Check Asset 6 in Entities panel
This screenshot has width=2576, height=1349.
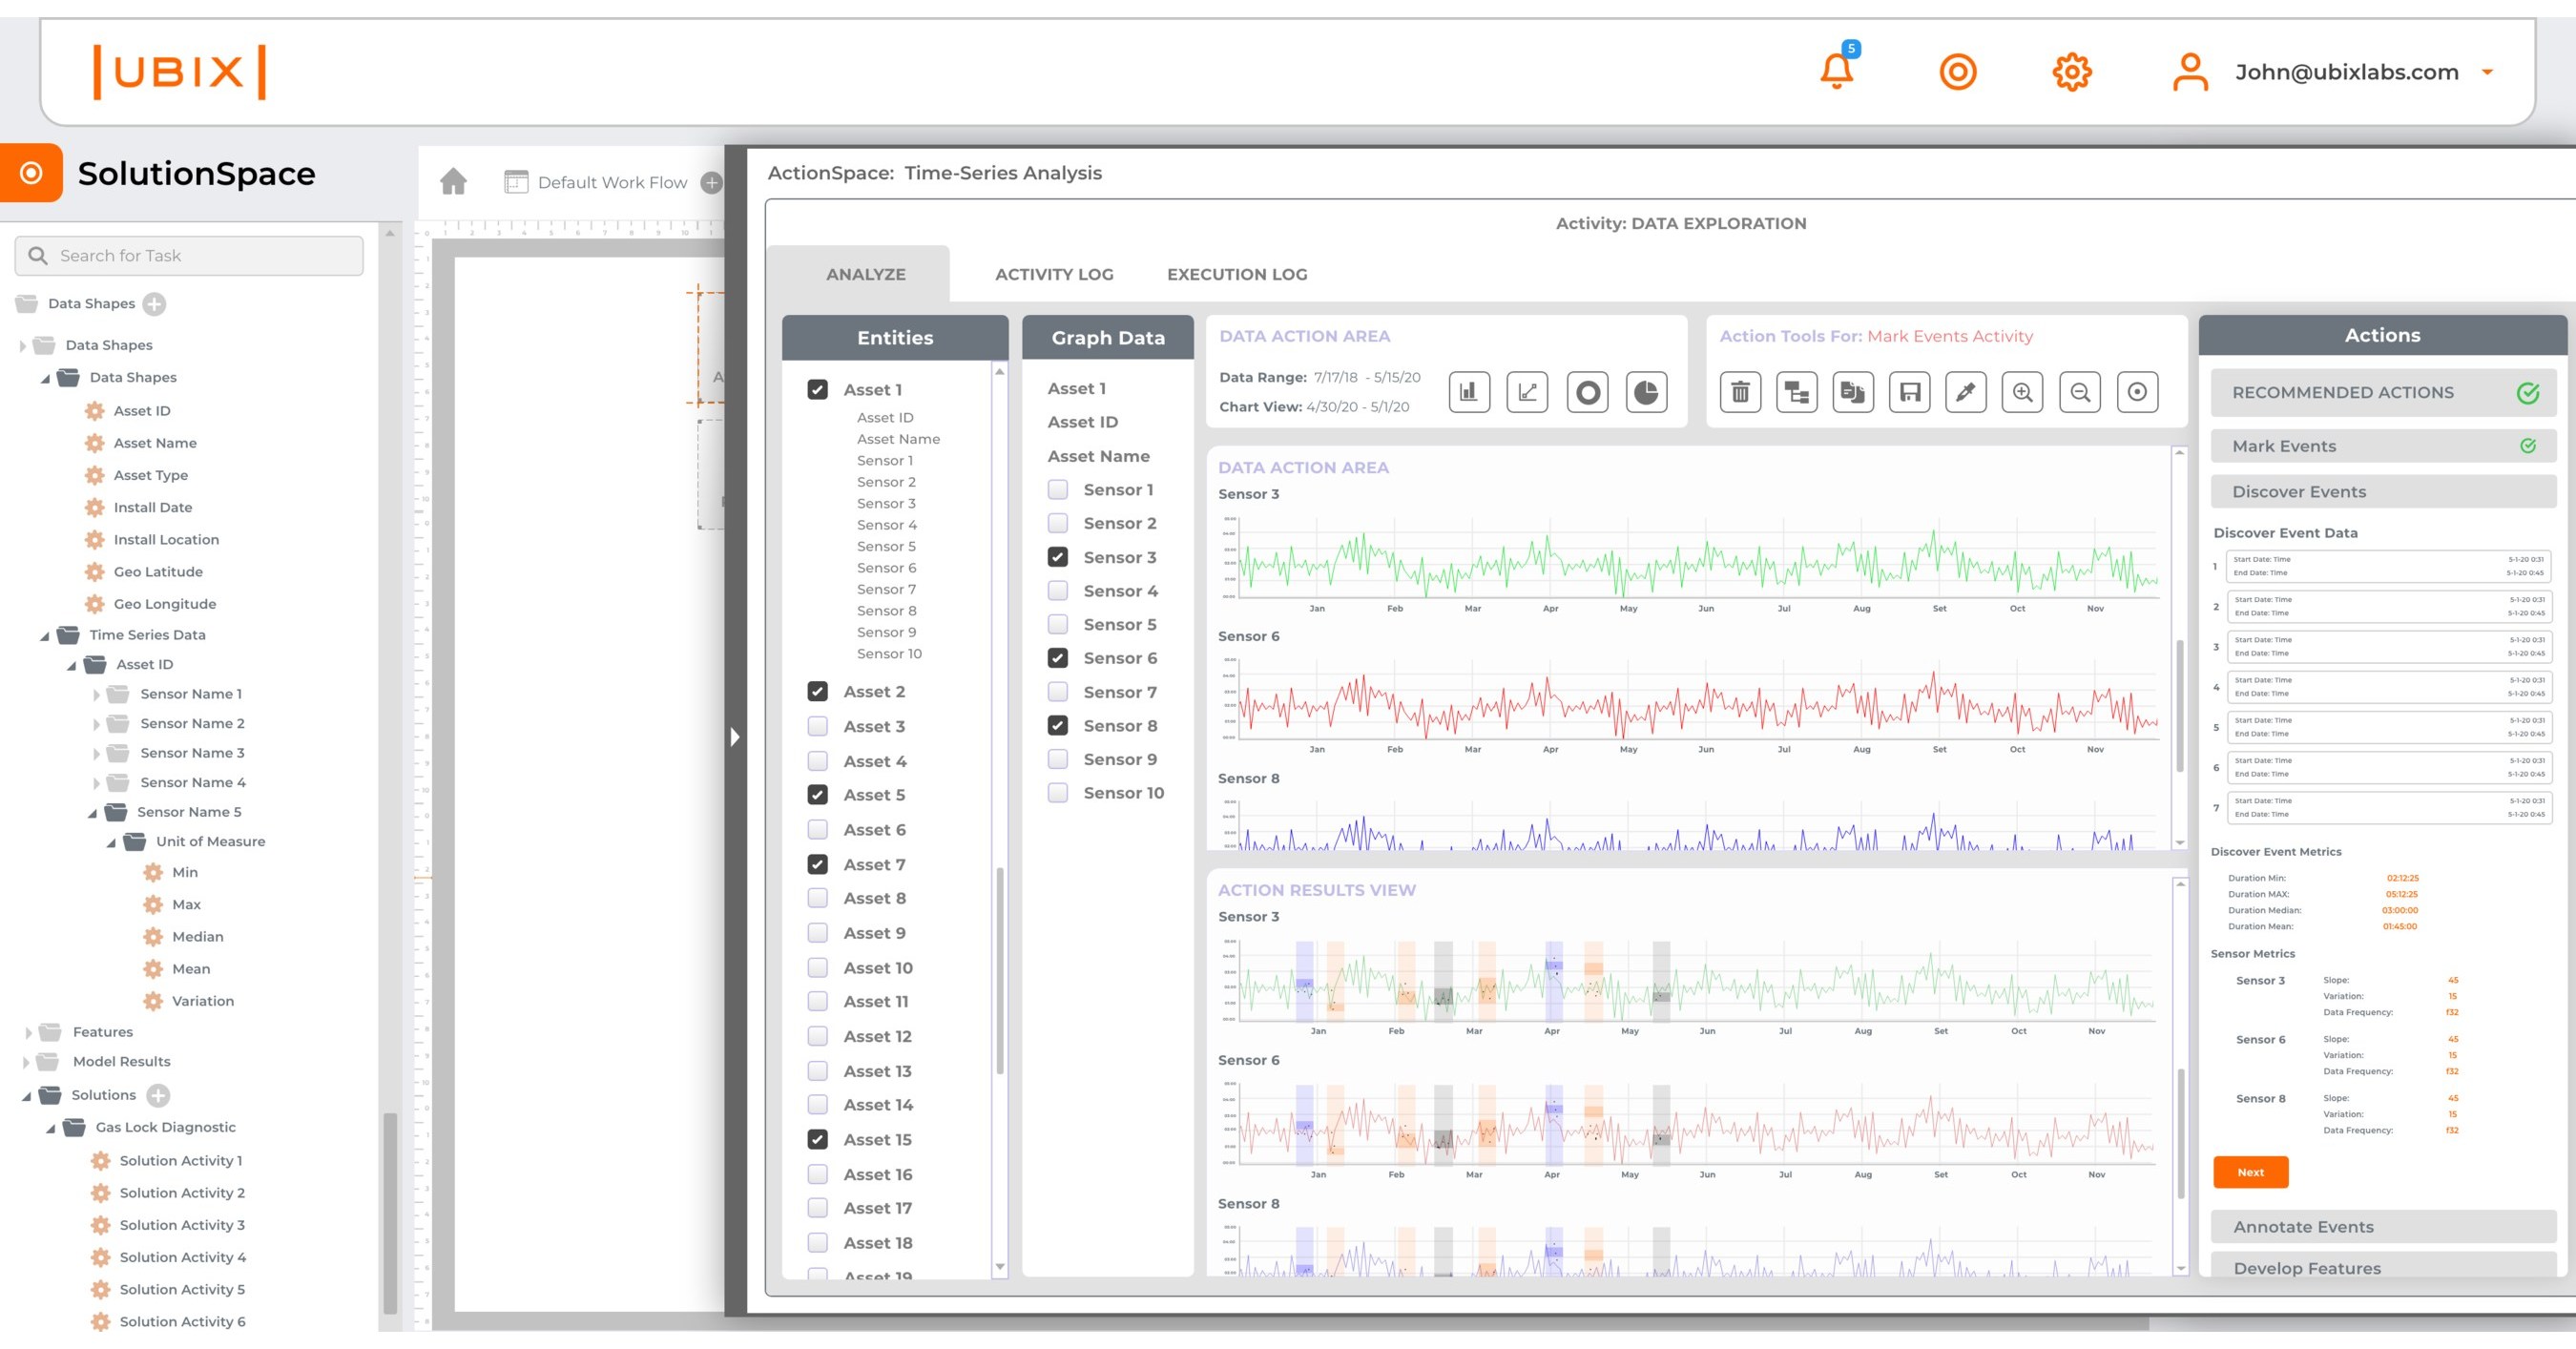click(817, 829)
